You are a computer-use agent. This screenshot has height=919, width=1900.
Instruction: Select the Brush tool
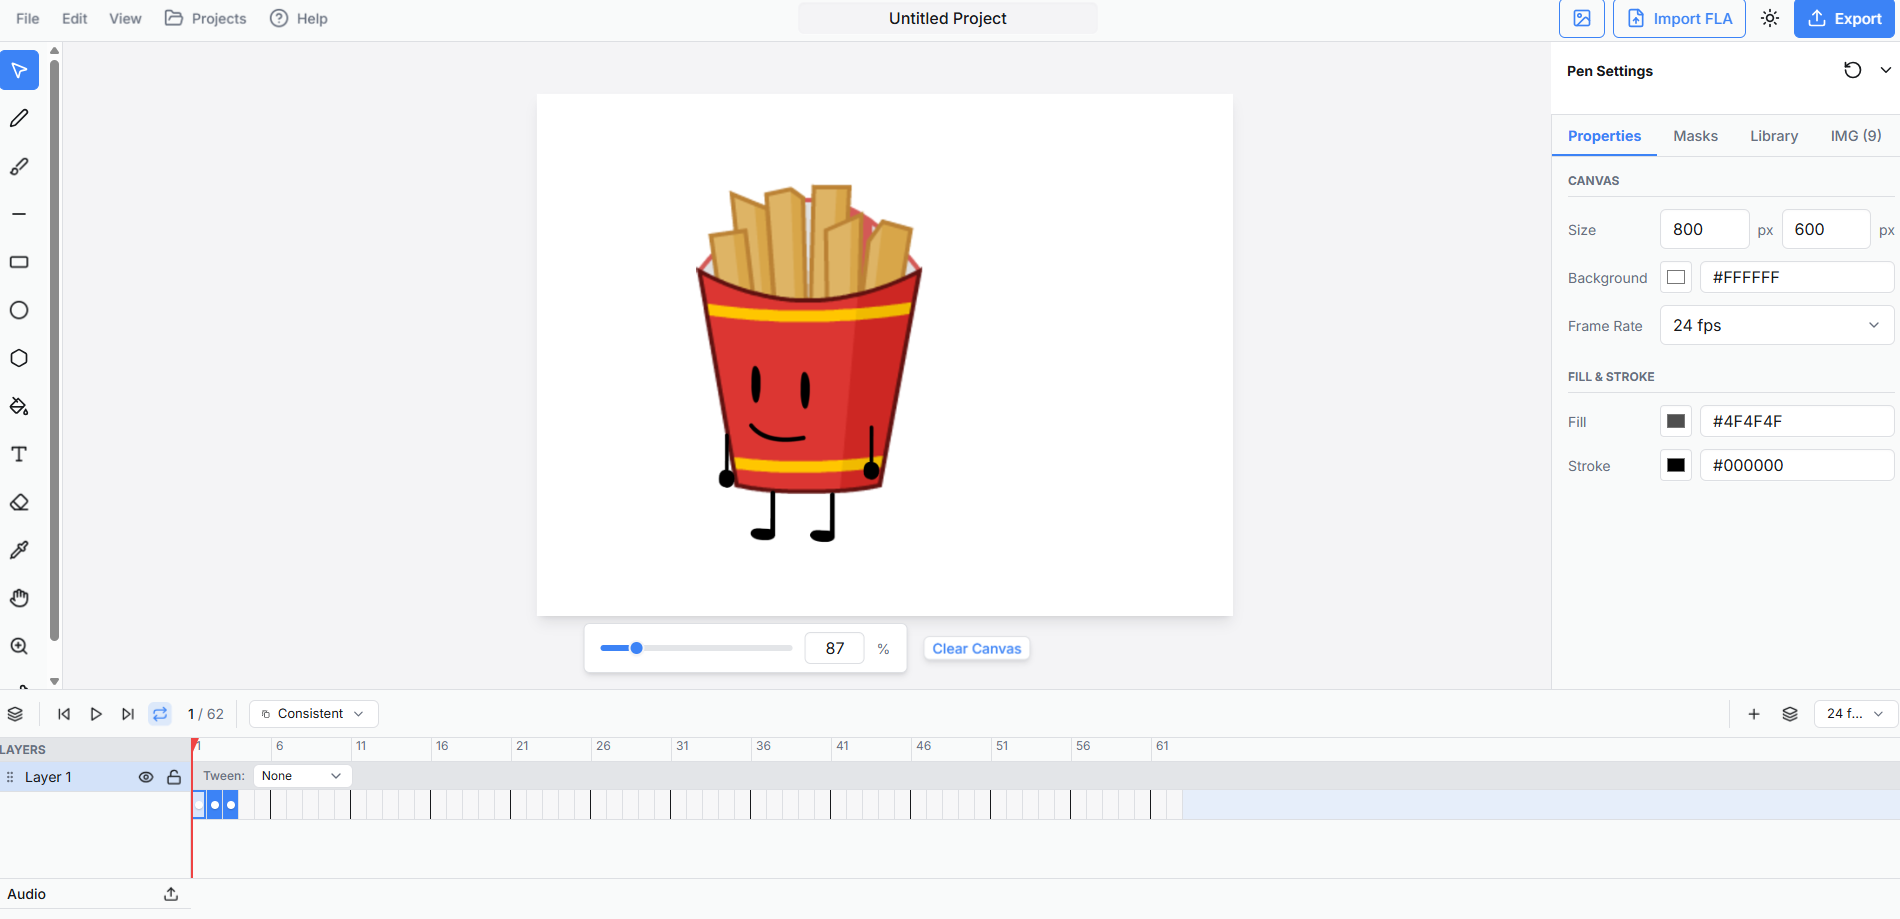tap(19, 166)
